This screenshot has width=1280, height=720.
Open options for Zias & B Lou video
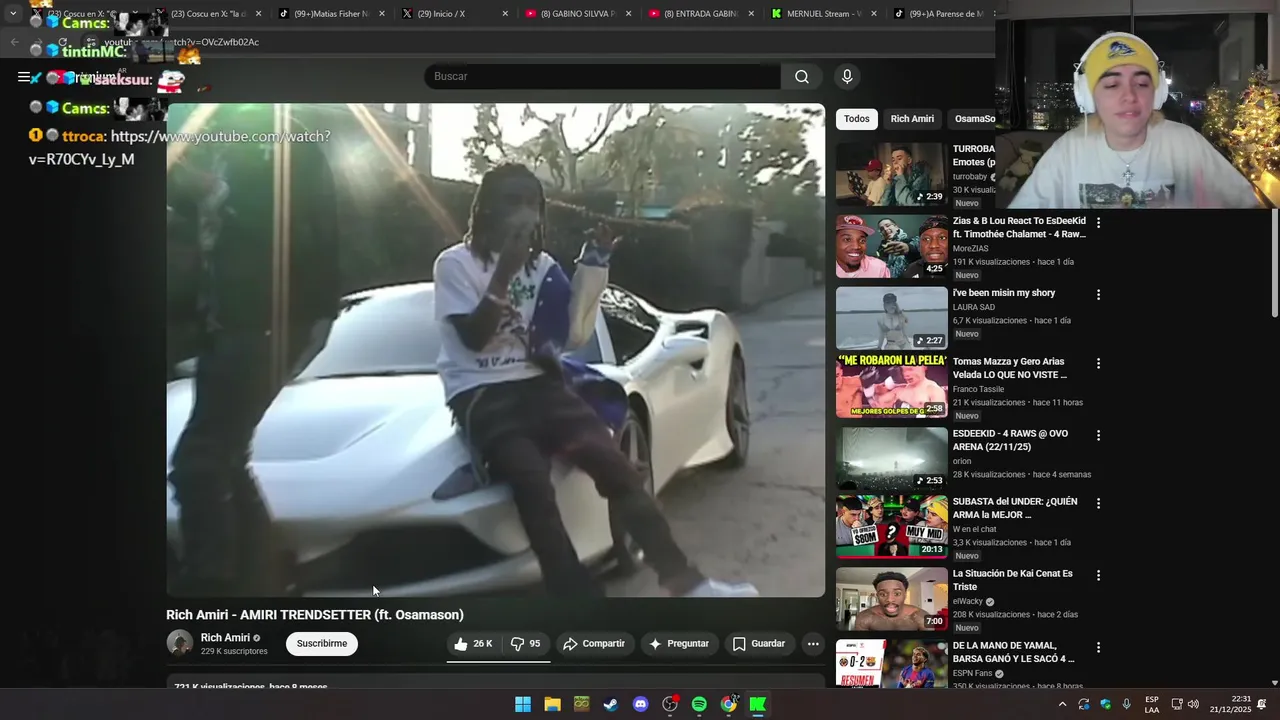(x=1098, y=223)
